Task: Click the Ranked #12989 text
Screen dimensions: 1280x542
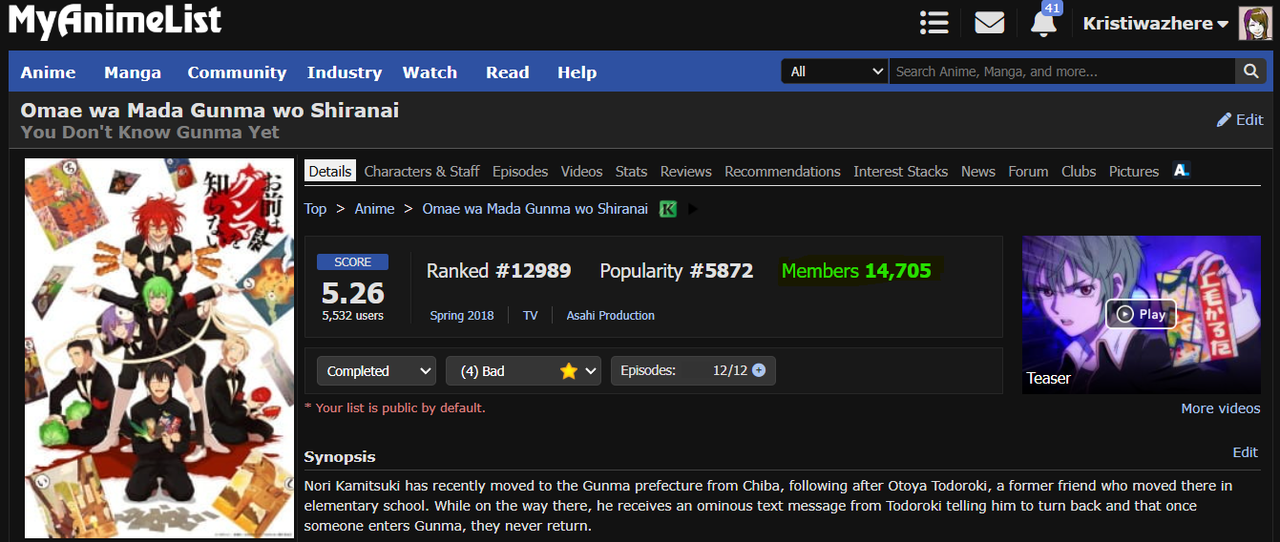Action: point(499,271)
